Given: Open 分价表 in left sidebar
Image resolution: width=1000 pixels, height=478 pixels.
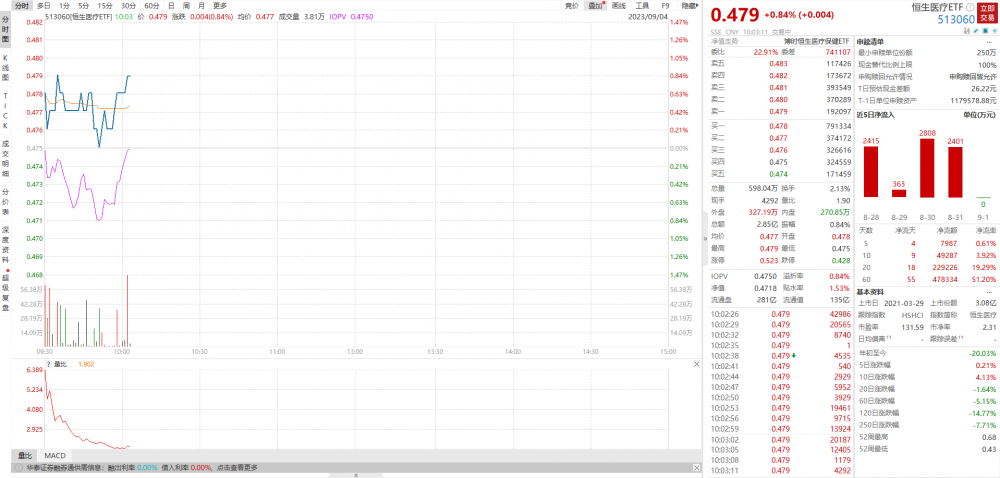Looking at the screenshot, I should pos(6,202).
